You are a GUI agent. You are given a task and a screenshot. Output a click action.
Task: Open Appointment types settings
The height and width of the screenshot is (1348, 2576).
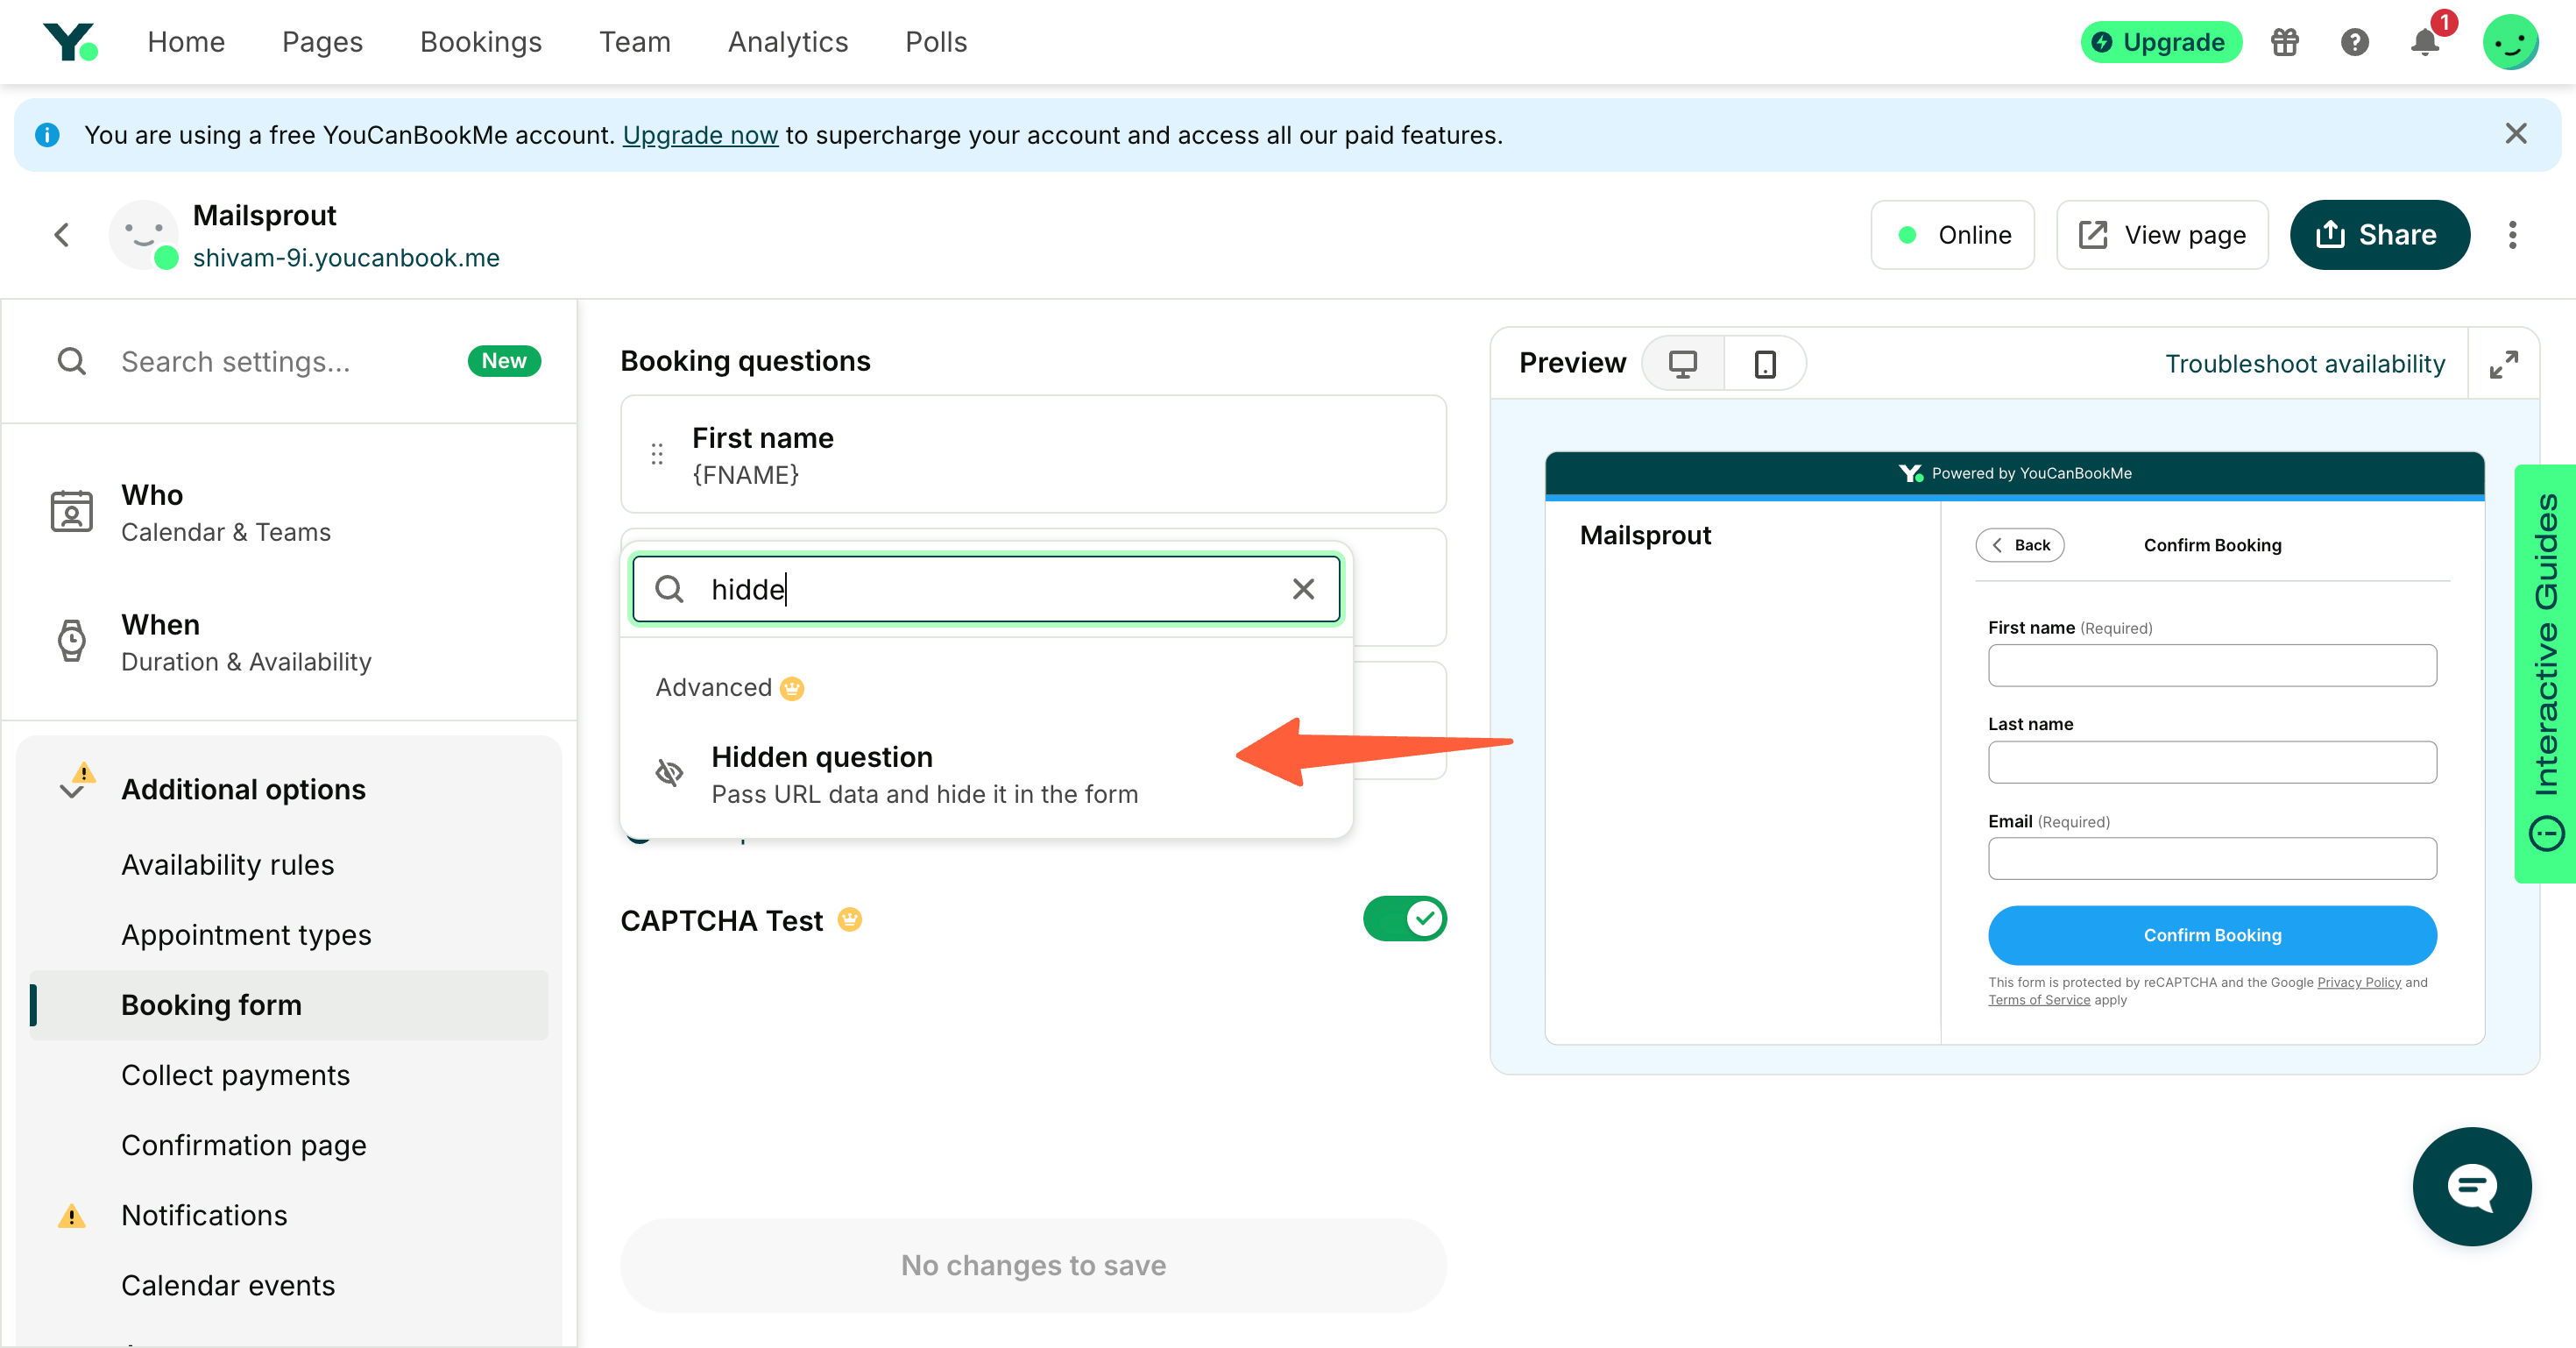(x=246, y=935)
